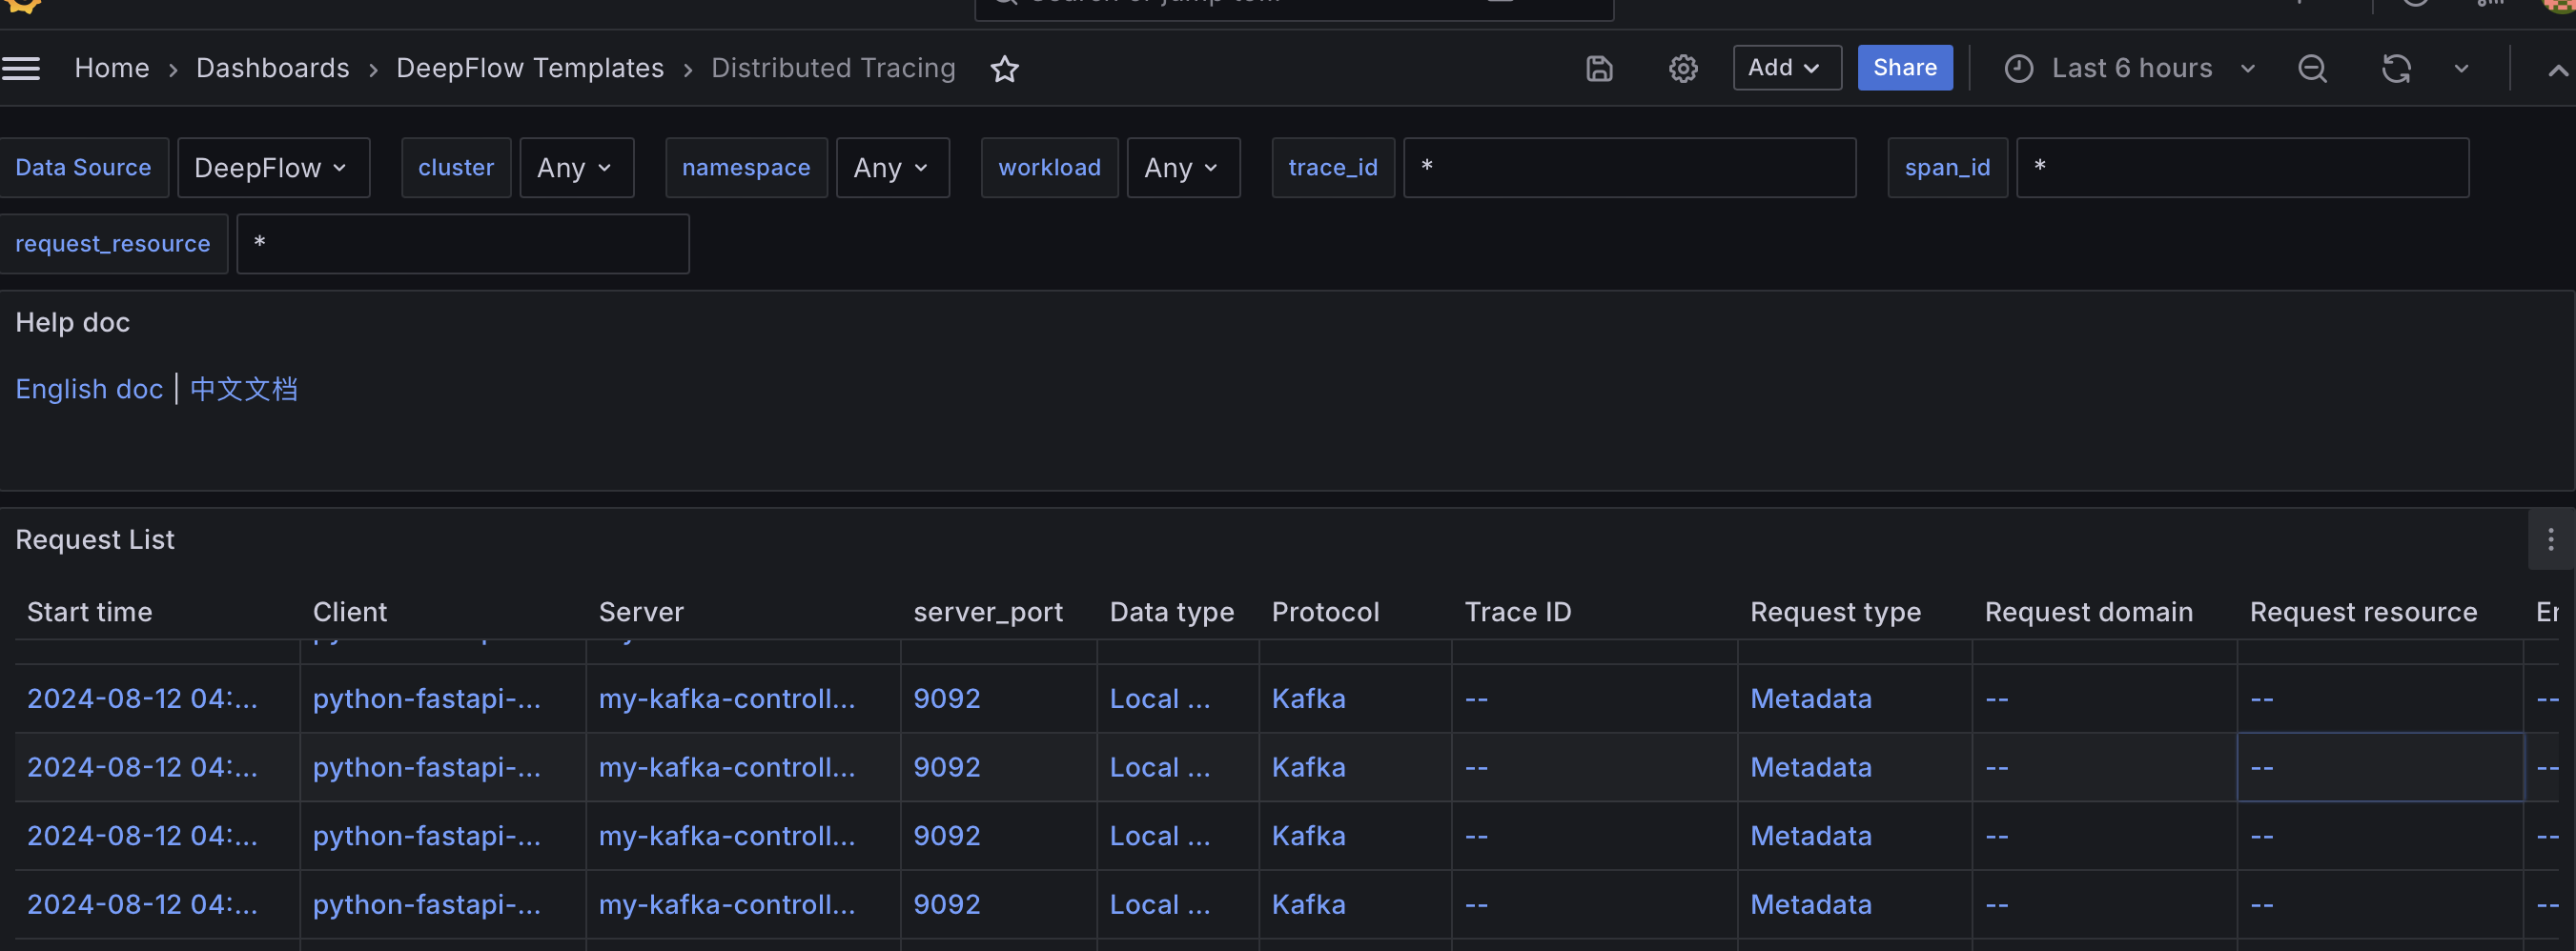2576x951 pixels.
Task: Click the Share button
Action: (1904, 68)
